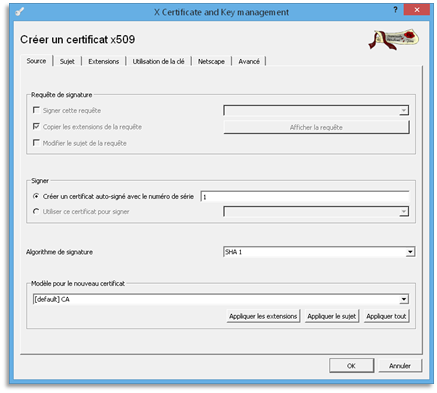
Task: Open the Sujet tab
Action: tap(67, 61)
